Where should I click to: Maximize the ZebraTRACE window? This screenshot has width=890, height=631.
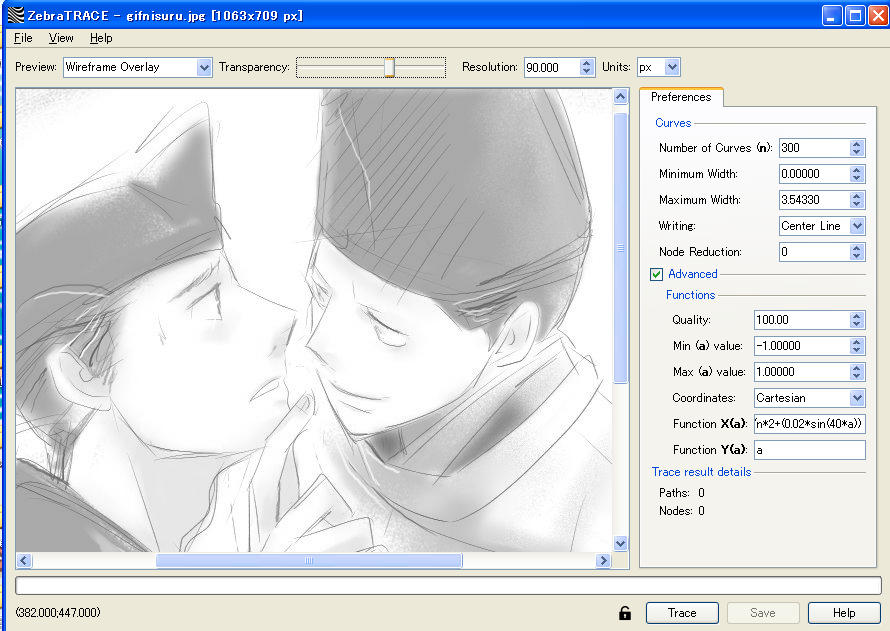click(855, 15)
